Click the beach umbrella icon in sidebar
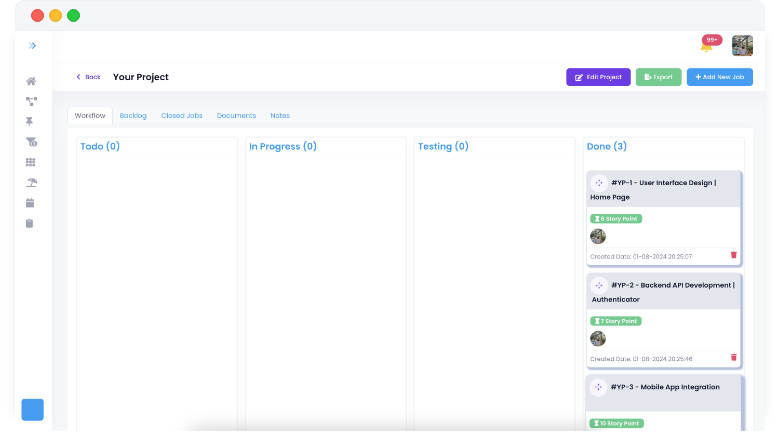This screenshot has height=435, width=780. pyautogui.click(x=31, y=182)
